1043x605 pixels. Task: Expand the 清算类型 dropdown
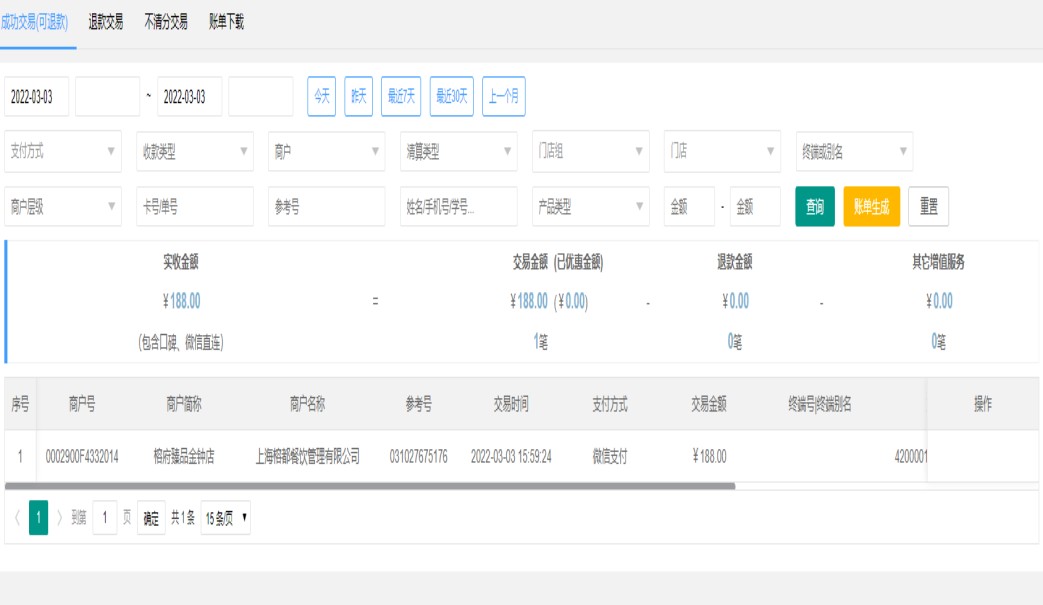pos(458,151)
